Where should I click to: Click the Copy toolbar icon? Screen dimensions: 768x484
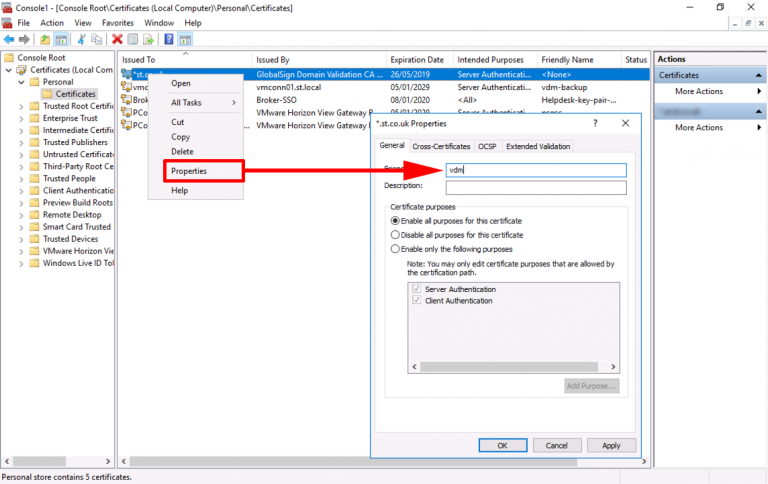[97, 39]
